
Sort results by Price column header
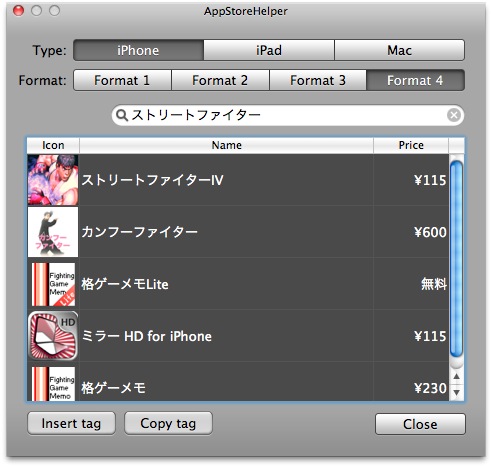click(411, 145)
